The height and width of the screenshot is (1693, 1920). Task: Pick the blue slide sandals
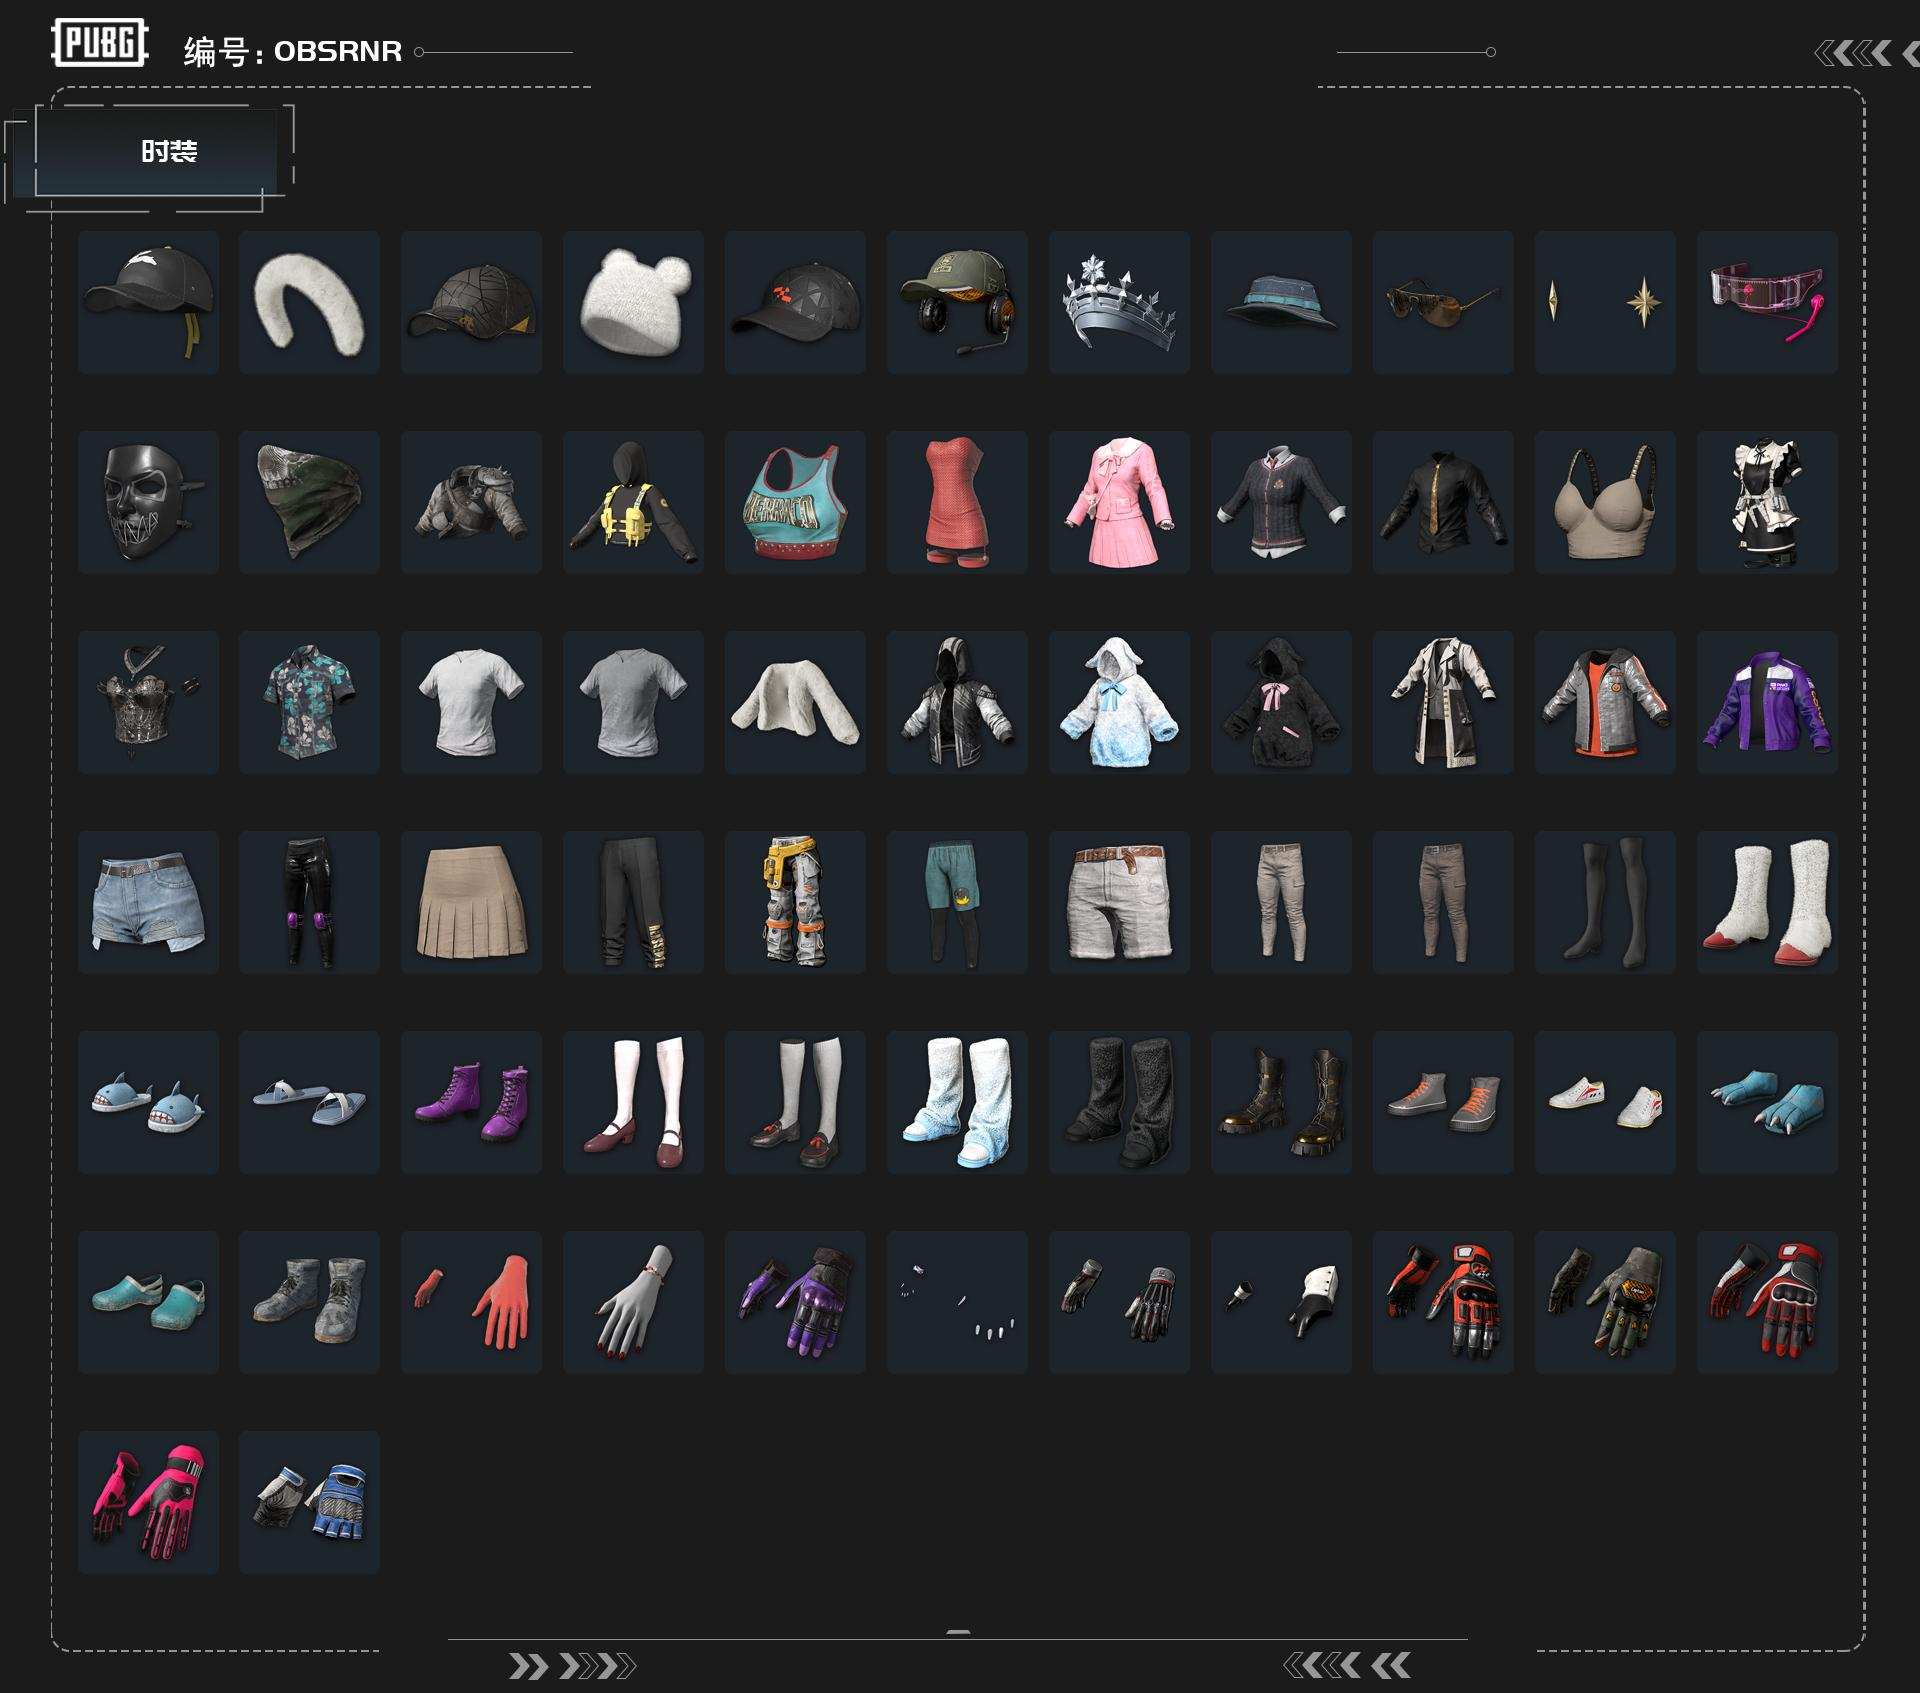pyautogui.click(x=309, y=1102)
